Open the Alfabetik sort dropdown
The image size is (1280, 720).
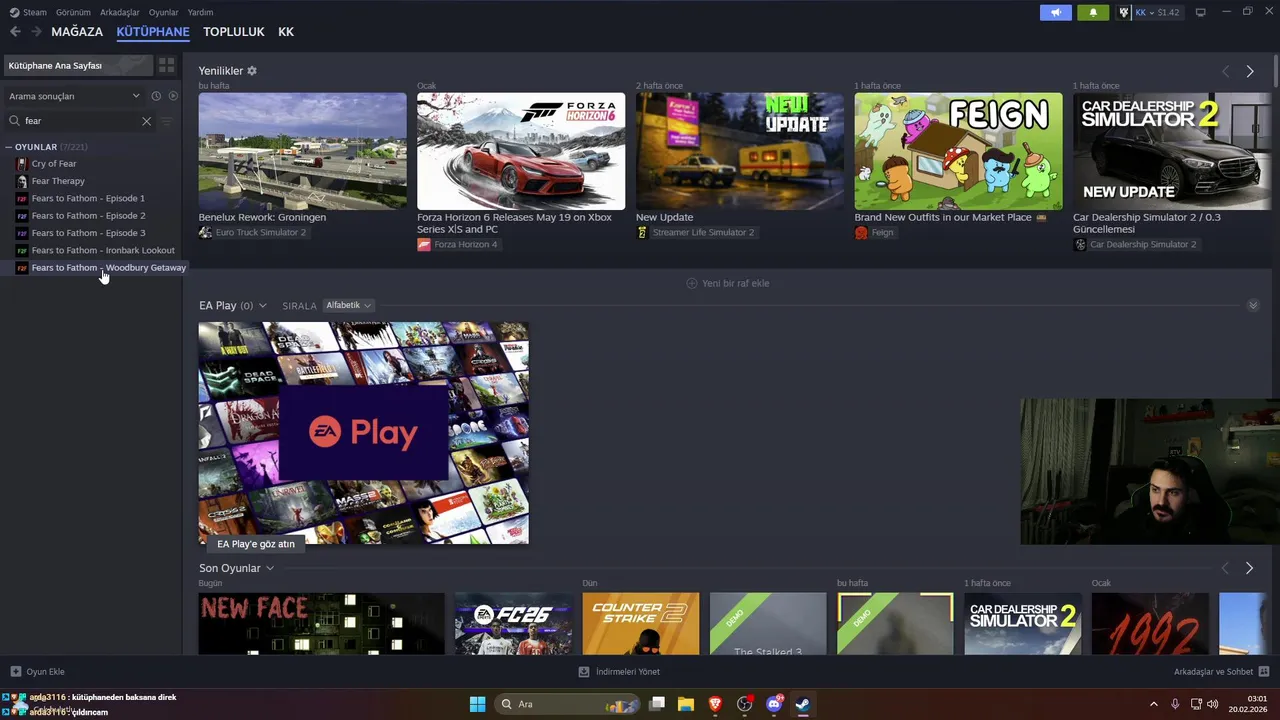pyautogui.click(x=348, y=305)
